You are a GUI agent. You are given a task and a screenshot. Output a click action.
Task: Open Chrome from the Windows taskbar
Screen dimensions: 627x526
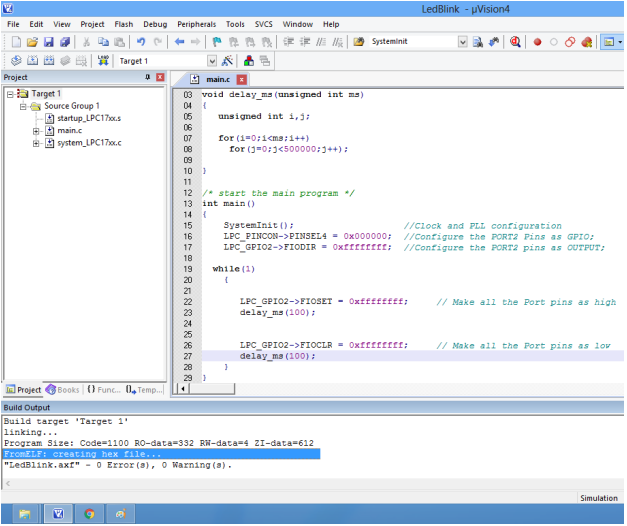tap(89, 514)
